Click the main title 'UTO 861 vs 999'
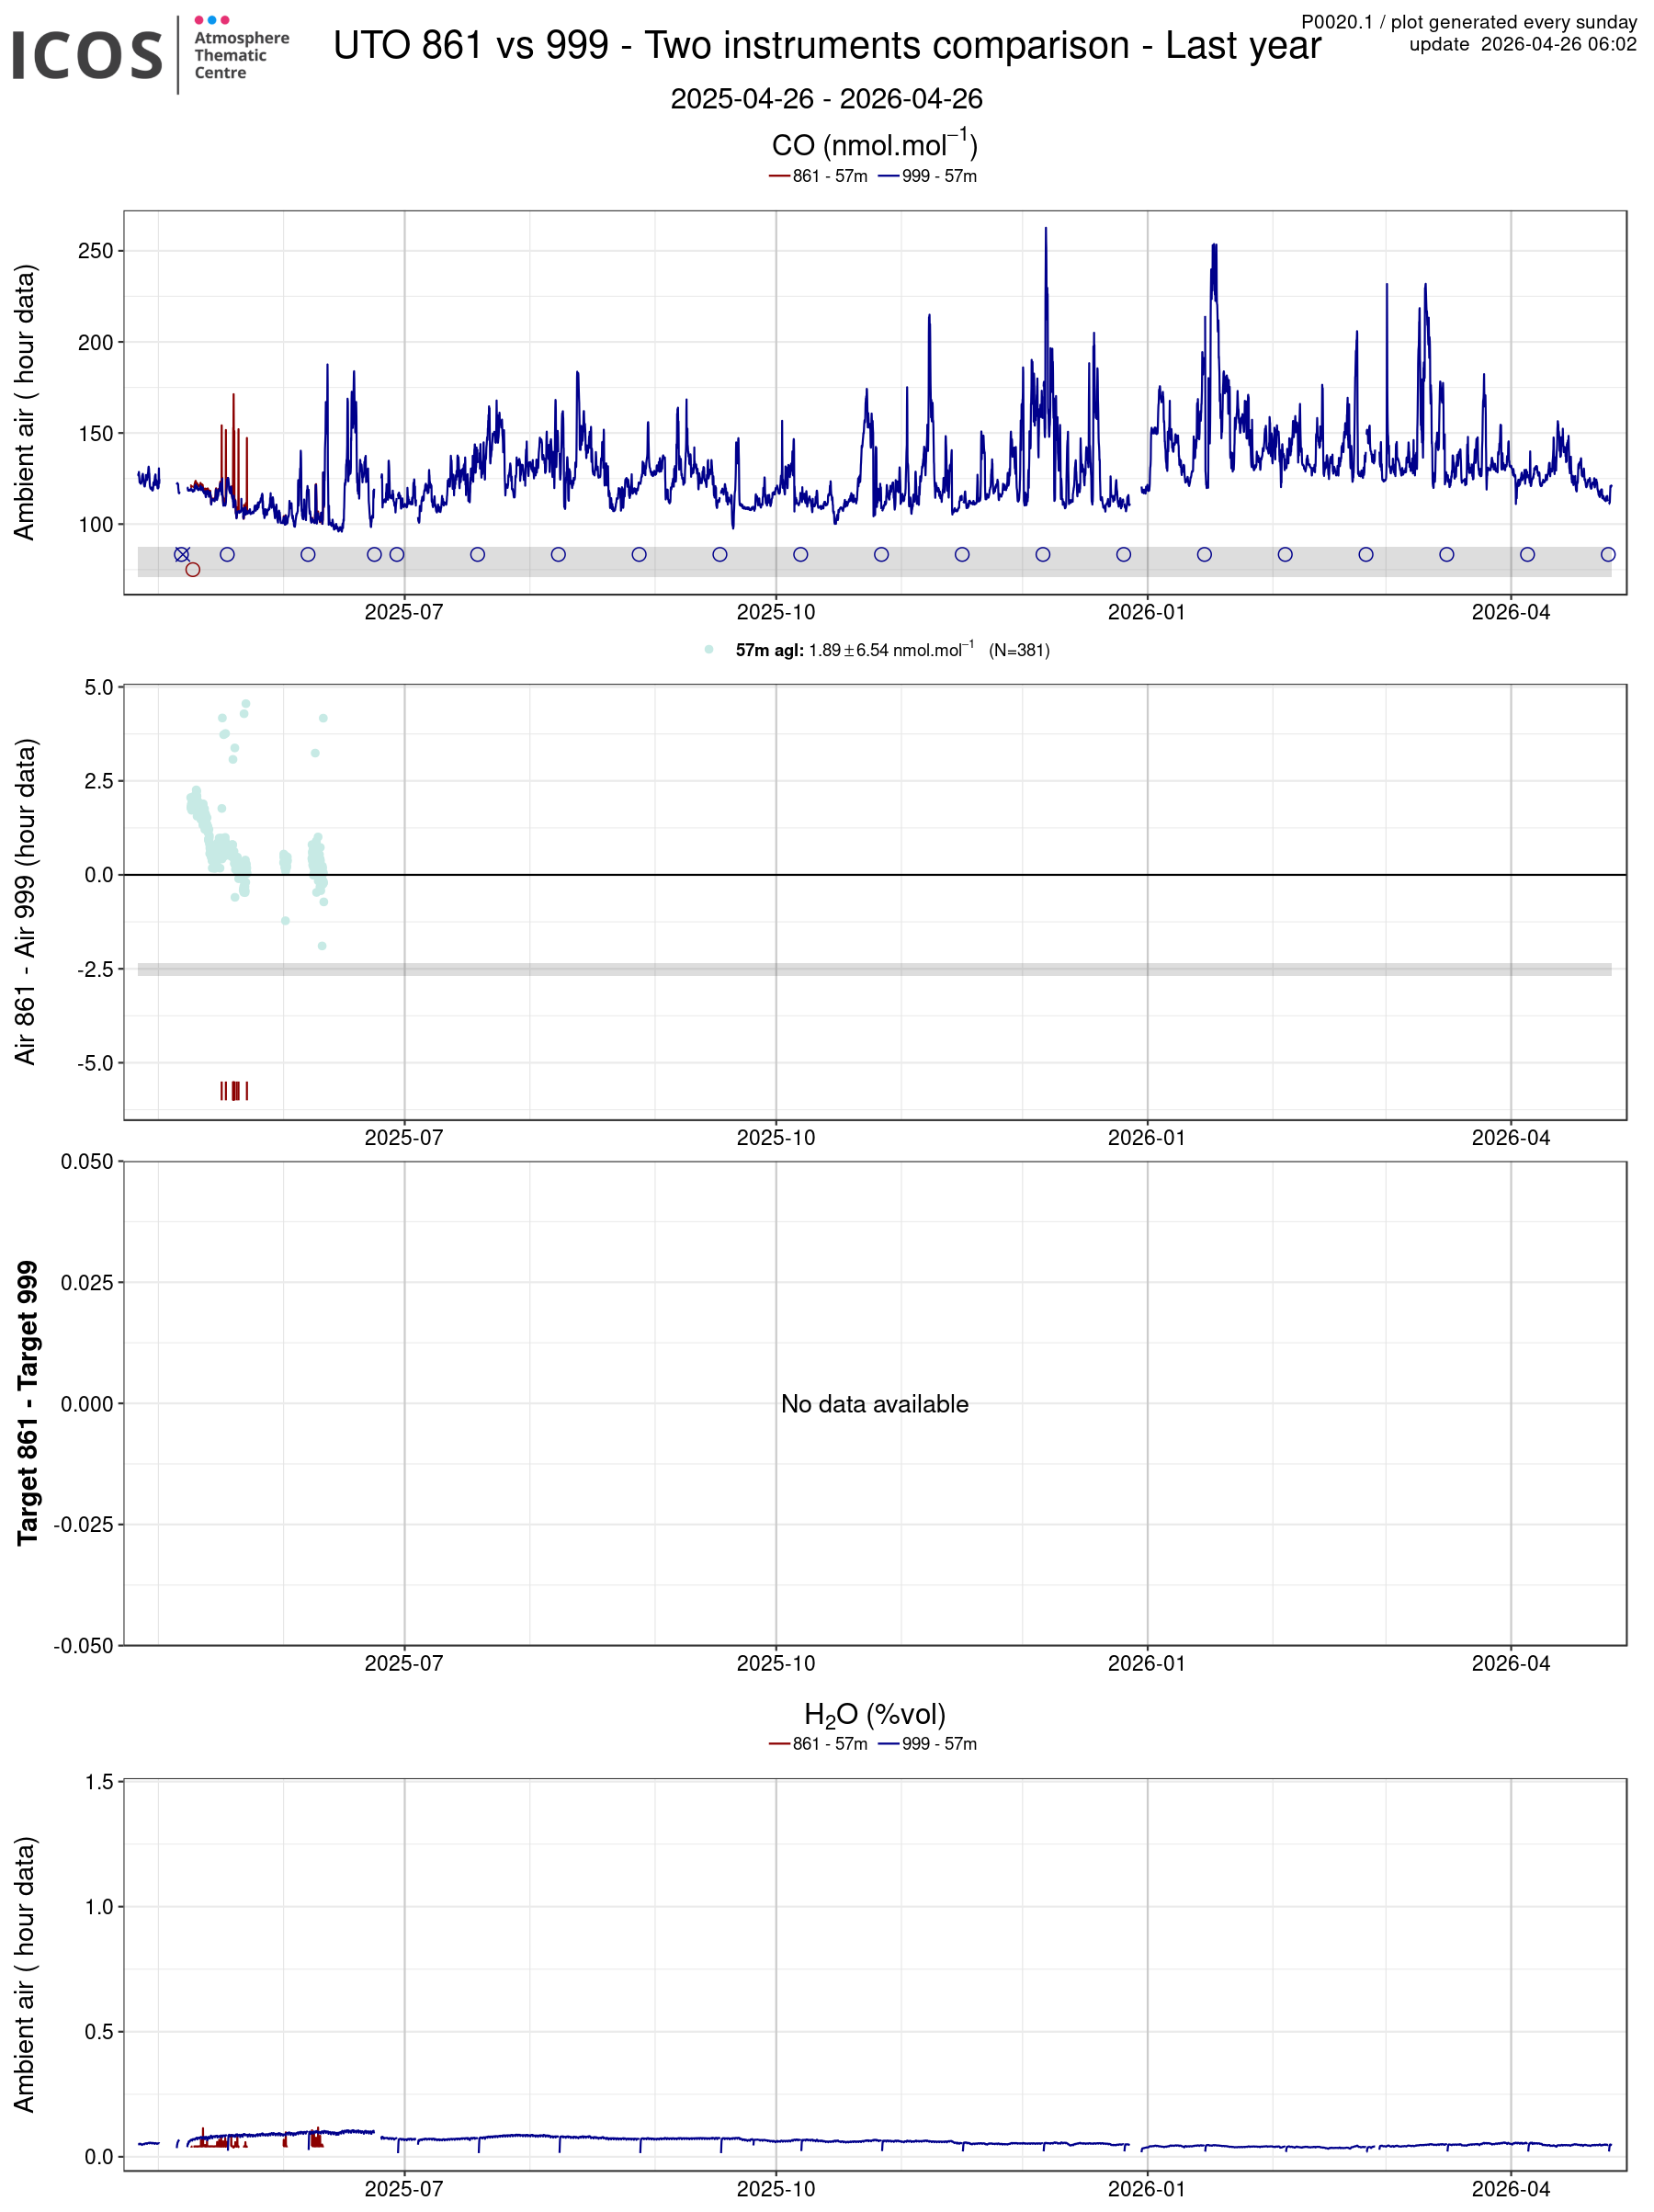1654x2212 pixels. pos(826,46)
